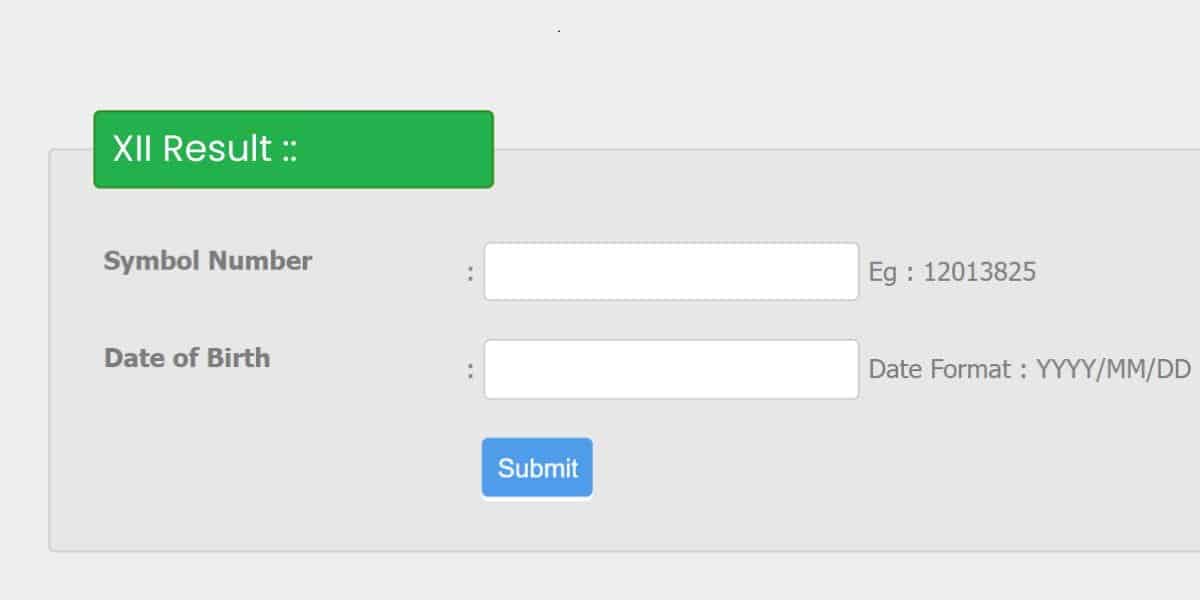1200x600 pixels.
Task: Click the colon before the Date of Birth field
Action: pos(470,370)
